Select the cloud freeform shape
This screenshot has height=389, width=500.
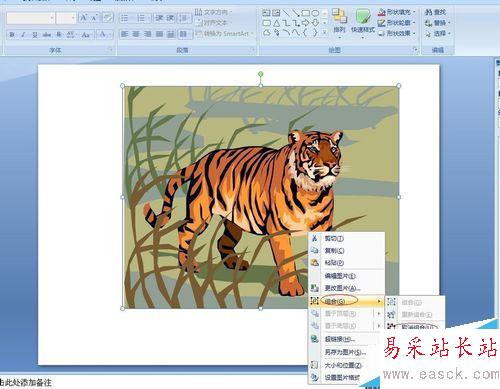(267, 33)
